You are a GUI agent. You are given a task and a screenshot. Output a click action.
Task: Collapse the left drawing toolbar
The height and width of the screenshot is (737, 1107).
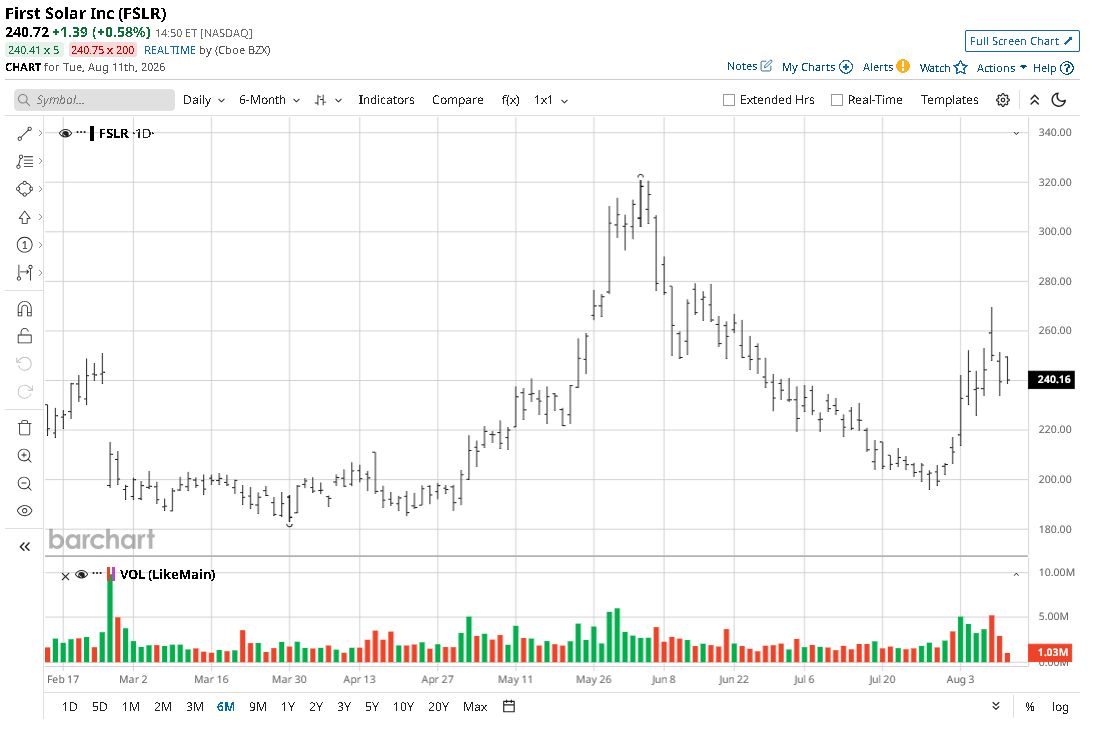point(25,546)
